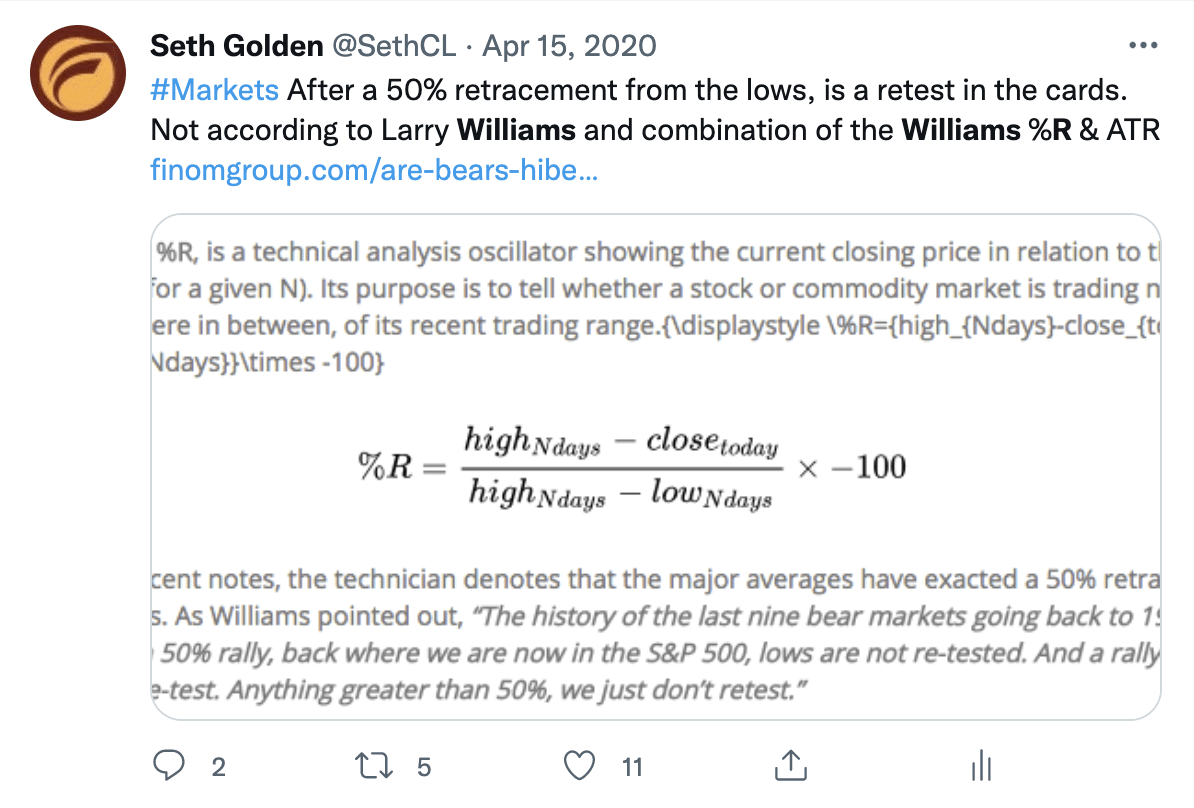Like the tweet with the heart icon
Screen dimensions: 1194x808
click(x=579, y=766)
